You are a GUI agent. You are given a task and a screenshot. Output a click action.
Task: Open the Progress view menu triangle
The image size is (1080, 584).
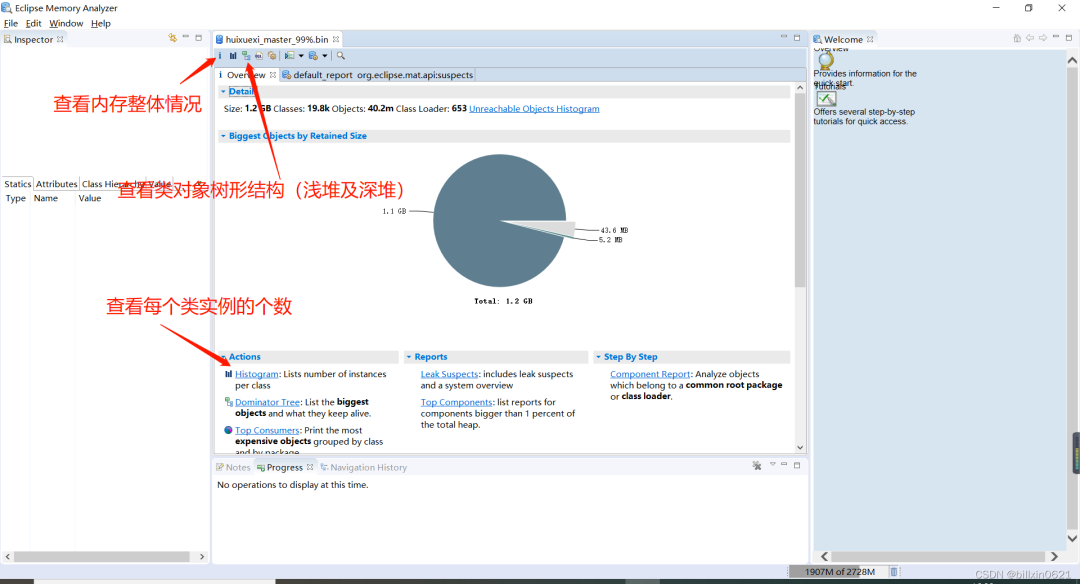pos(772,465)
